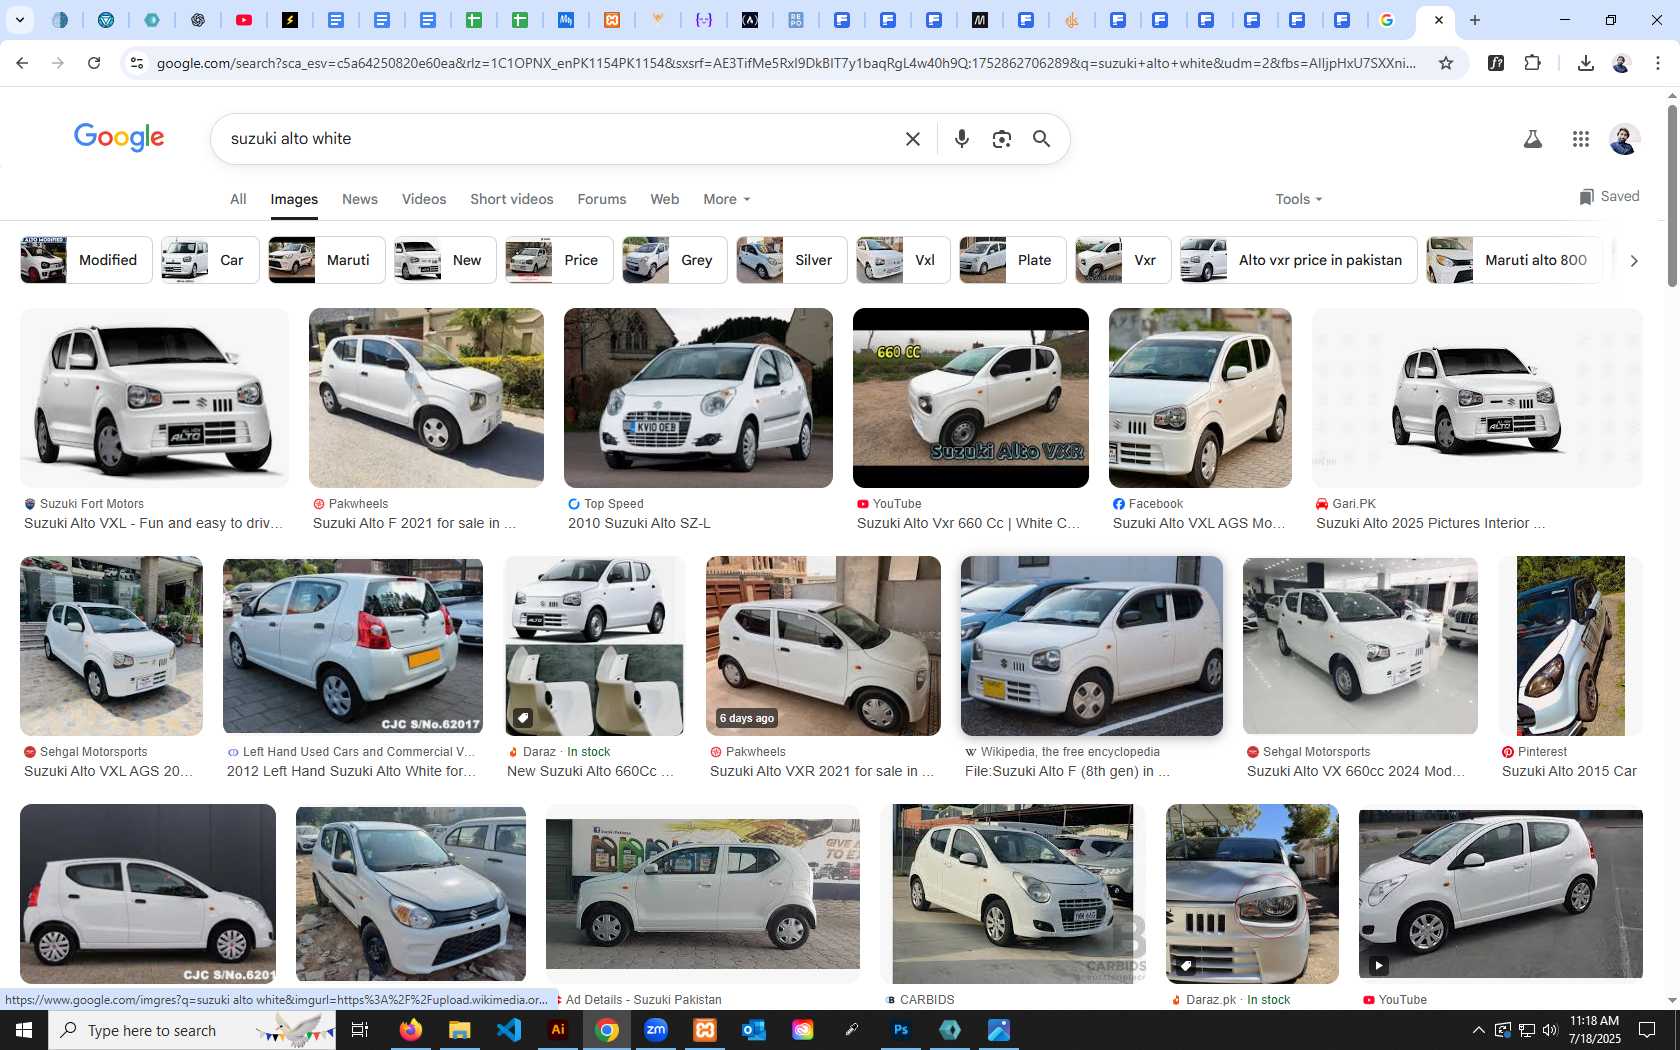The image size is (1680, 1050).
Task: Open Chrome downloads icon
Action: click(x=1585, y=63)
